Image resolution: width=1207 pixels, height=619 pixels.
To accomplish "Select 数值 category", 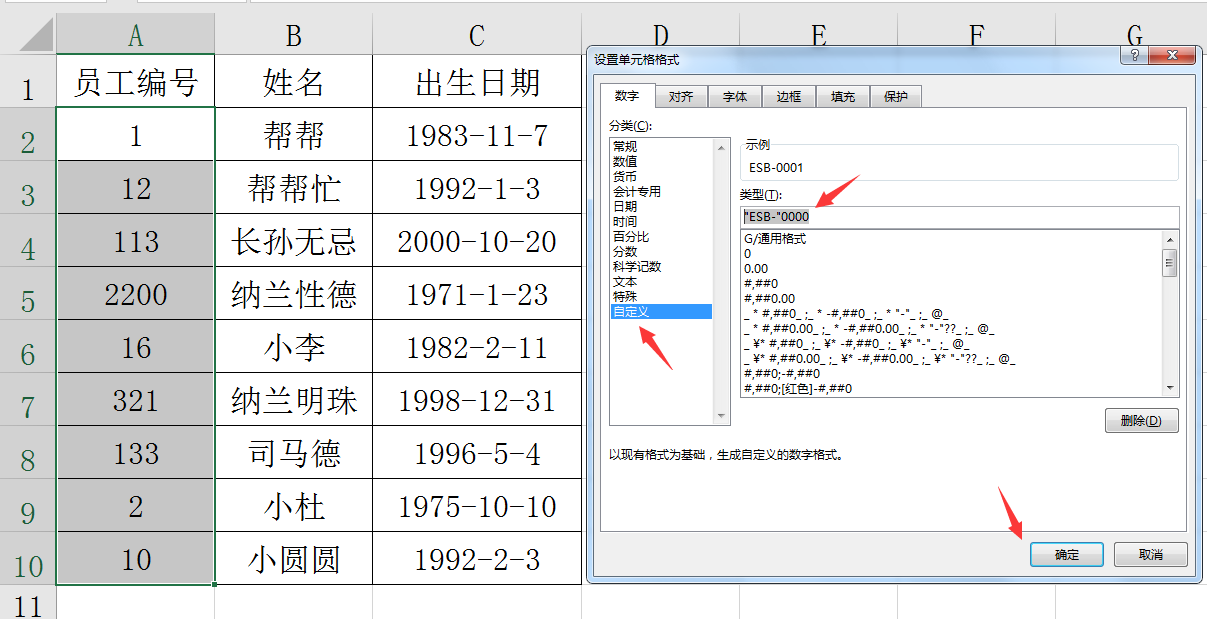I will pyautogui.click(x=661, y=161).
